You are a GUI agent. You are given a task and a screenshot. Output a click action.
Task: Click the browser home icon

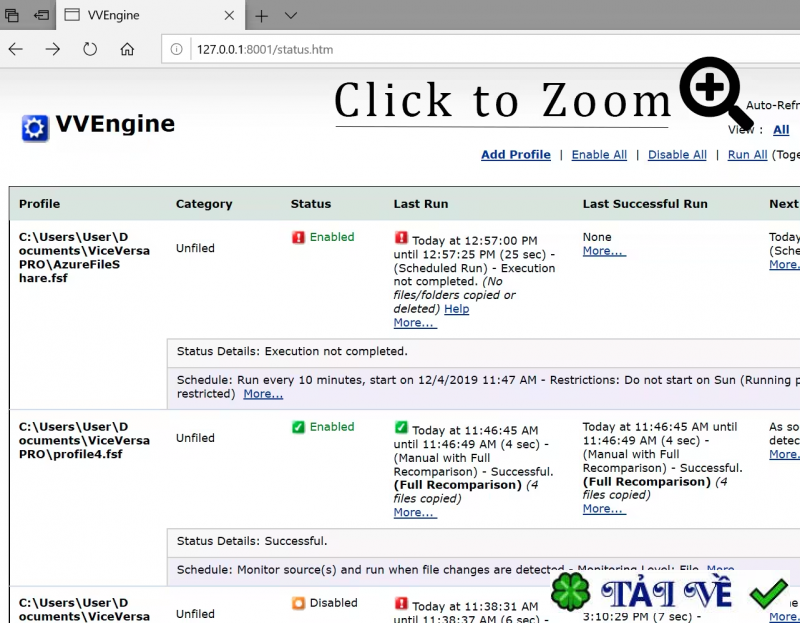pos(128,48)
